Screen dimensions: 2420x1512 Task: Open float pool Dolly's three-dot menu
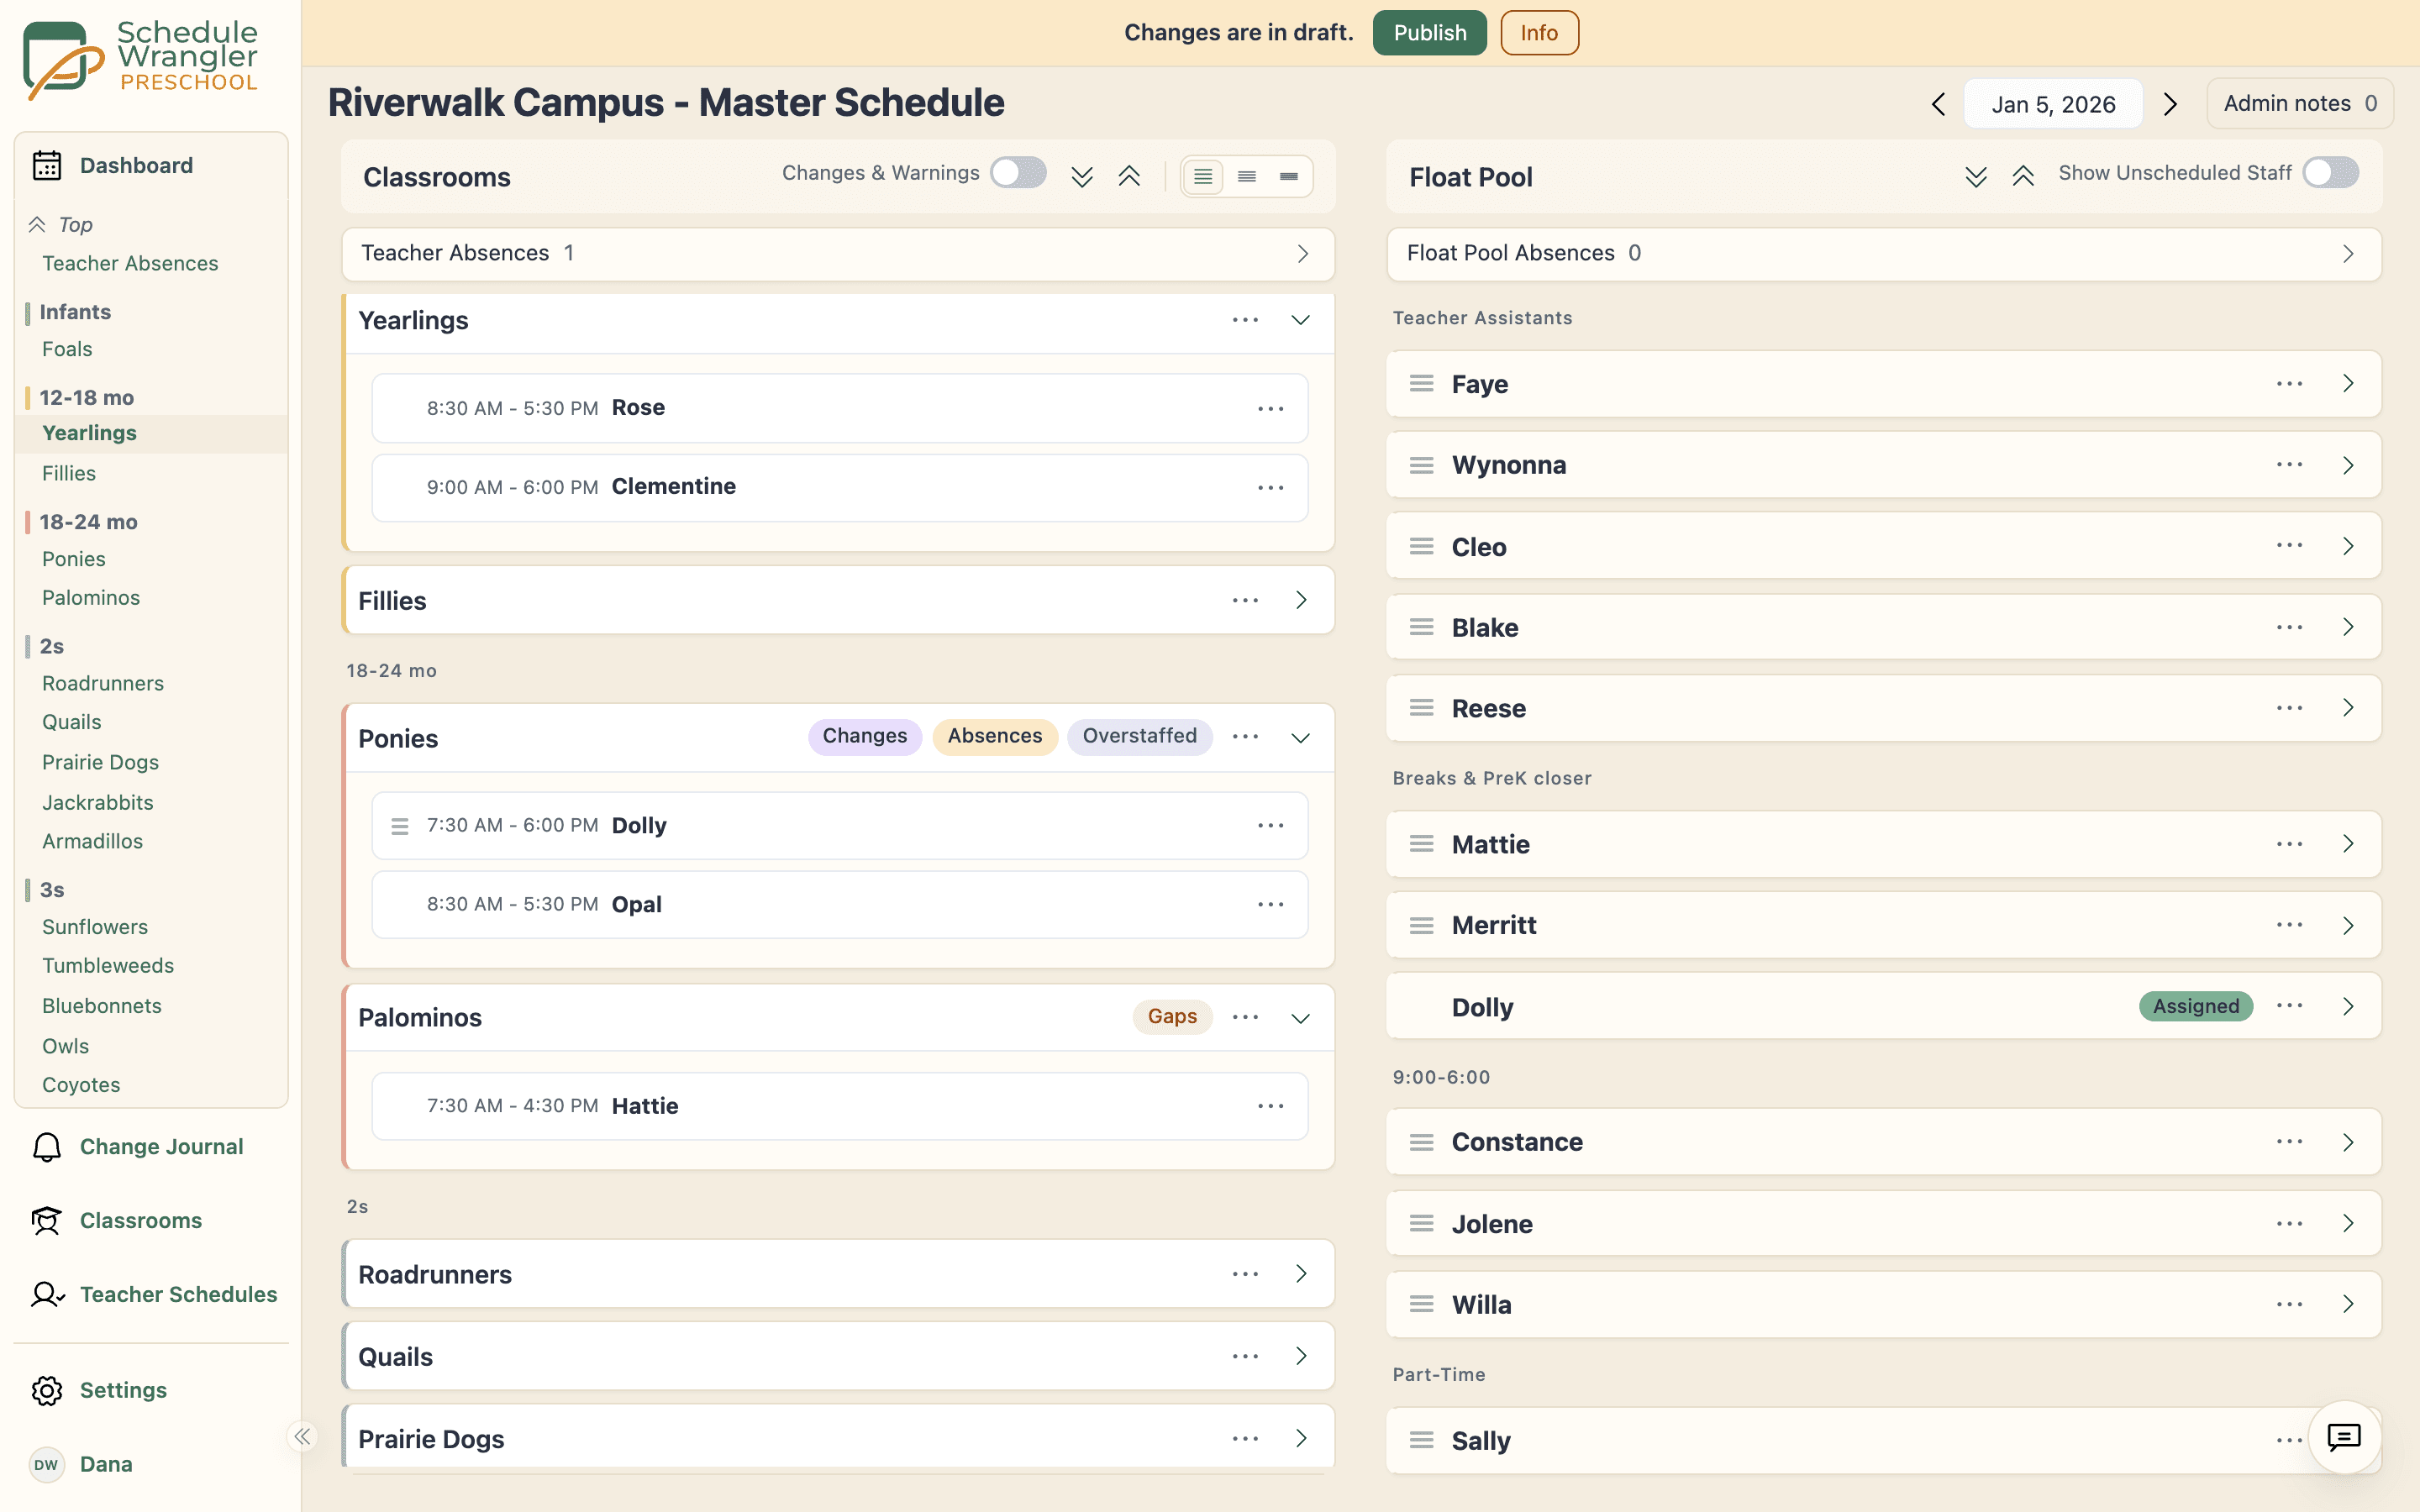[2290, 1006]
